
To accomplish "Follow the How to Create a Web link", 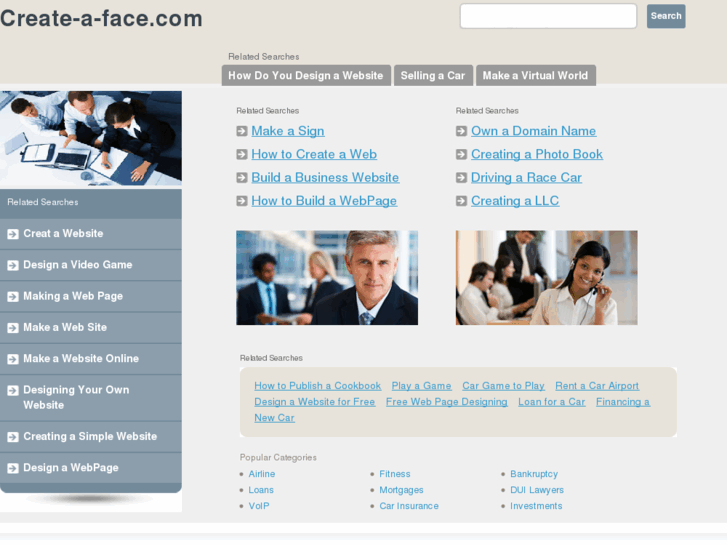I will coord(314,154).
